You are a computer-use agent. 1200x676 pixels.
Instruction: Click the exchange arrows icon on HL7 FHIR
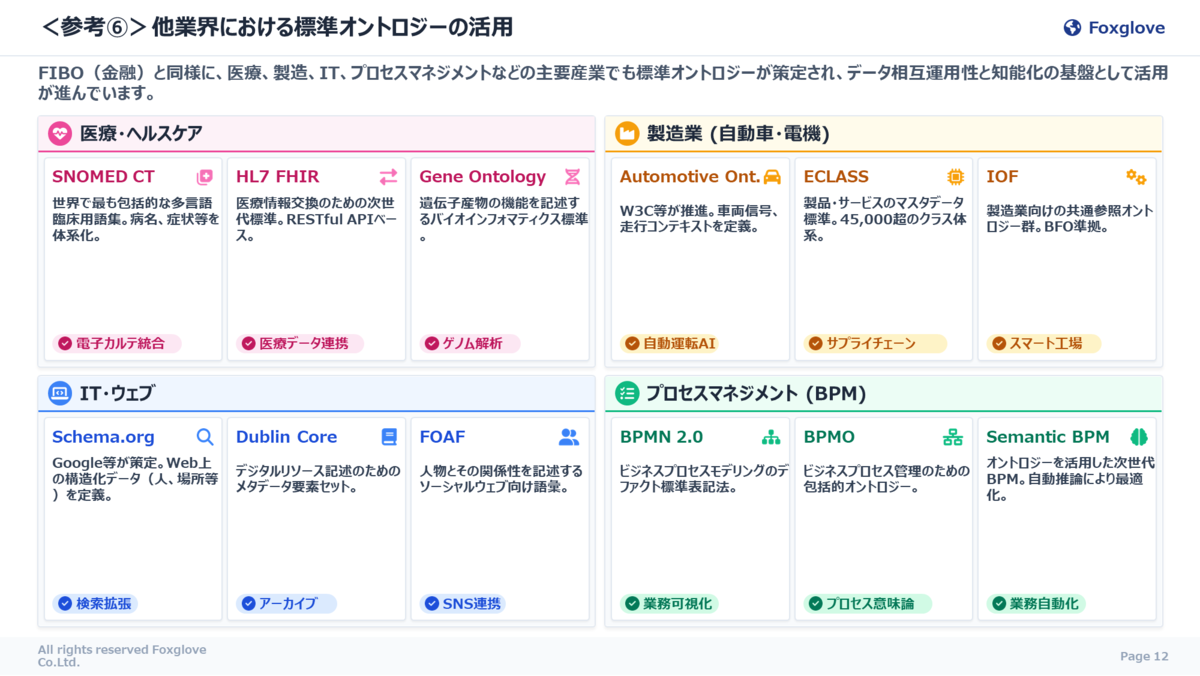tap(388, 177)
